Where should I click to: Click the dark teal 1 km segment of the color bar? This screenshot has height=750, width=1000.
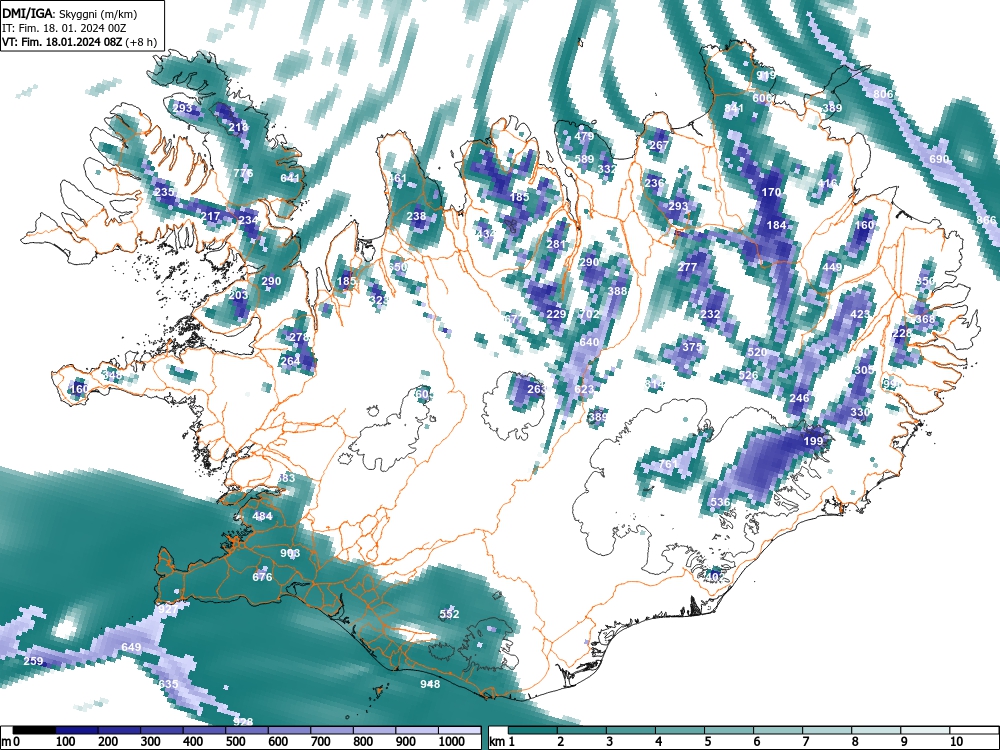pyautogui.click(x=533, y=730)
